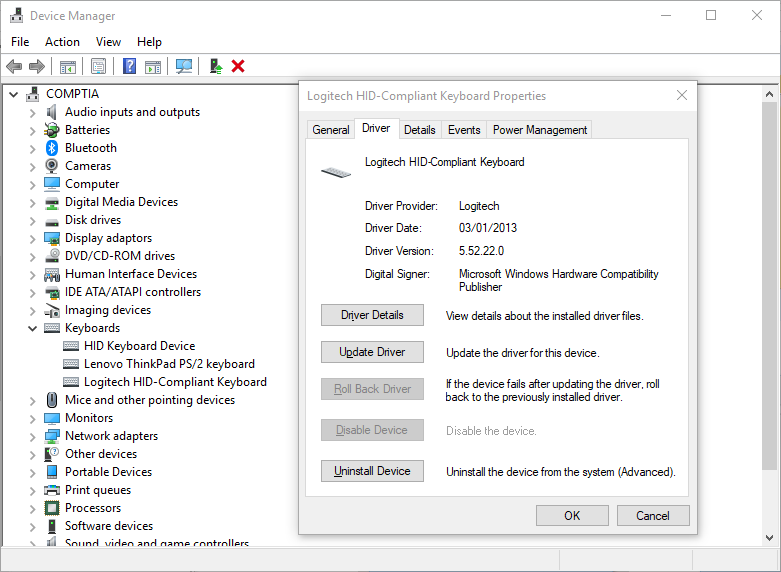Click the DVD/CD-ROM drives disc icon
Image resolution: width=781 pixels, height=572 pixels.
click(52, 256)
